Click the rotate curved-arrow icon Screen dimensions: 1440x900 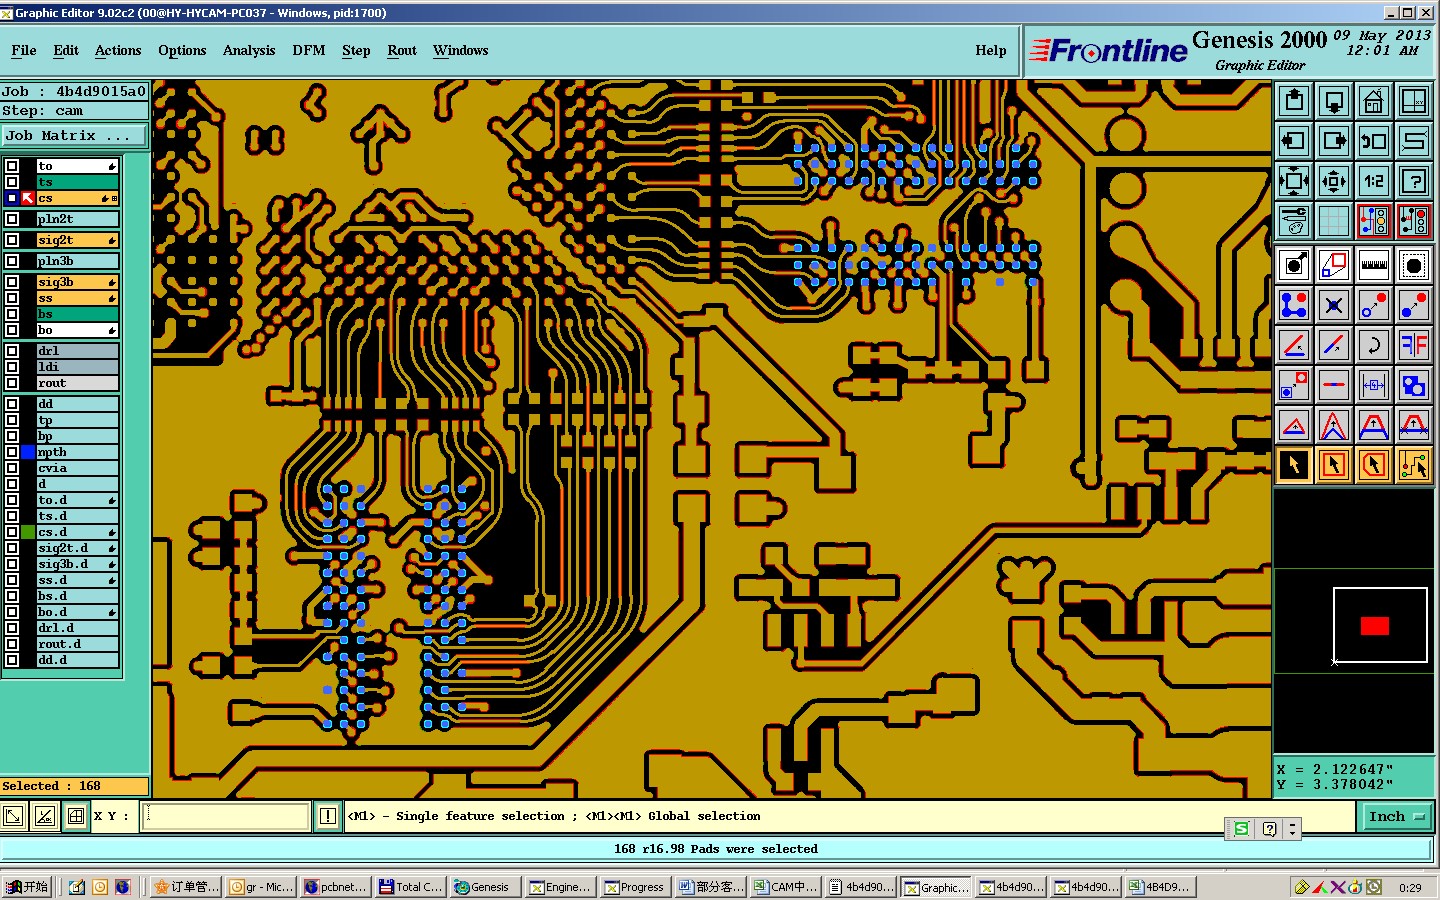(x=1373, y=345)
